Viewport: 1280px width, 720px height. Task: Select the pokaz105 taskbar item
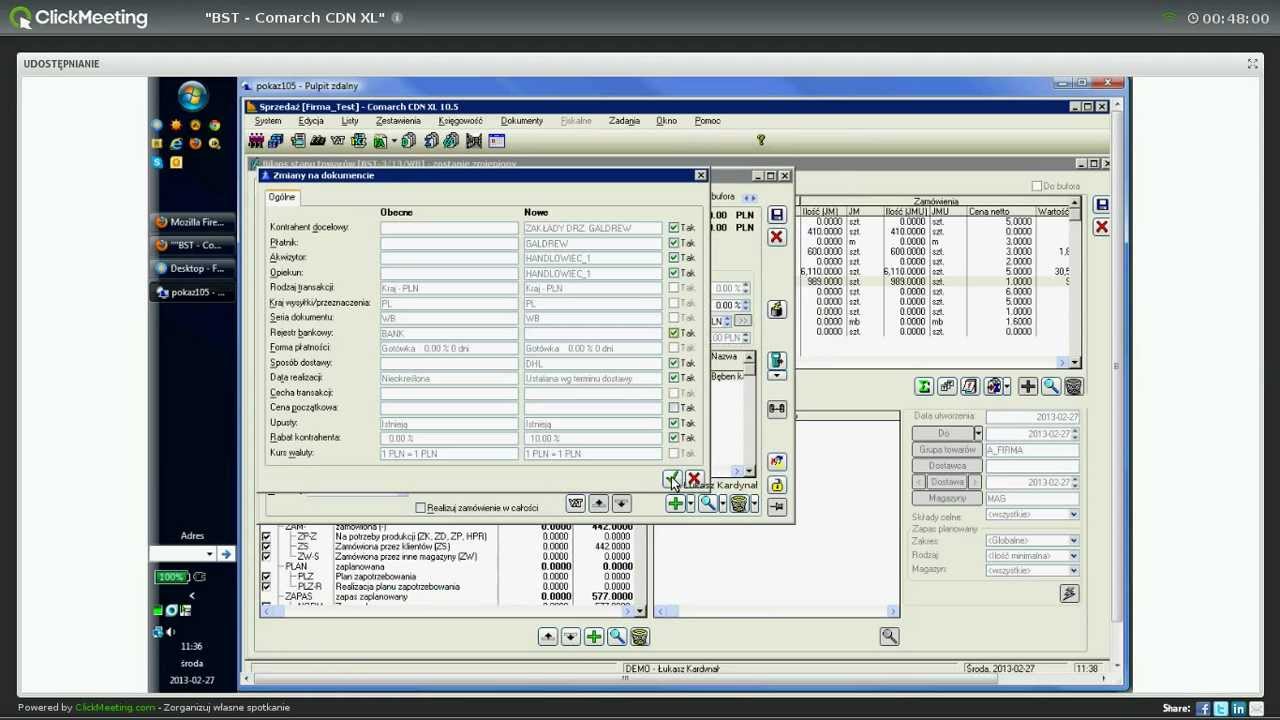click(x=191, y=292)
